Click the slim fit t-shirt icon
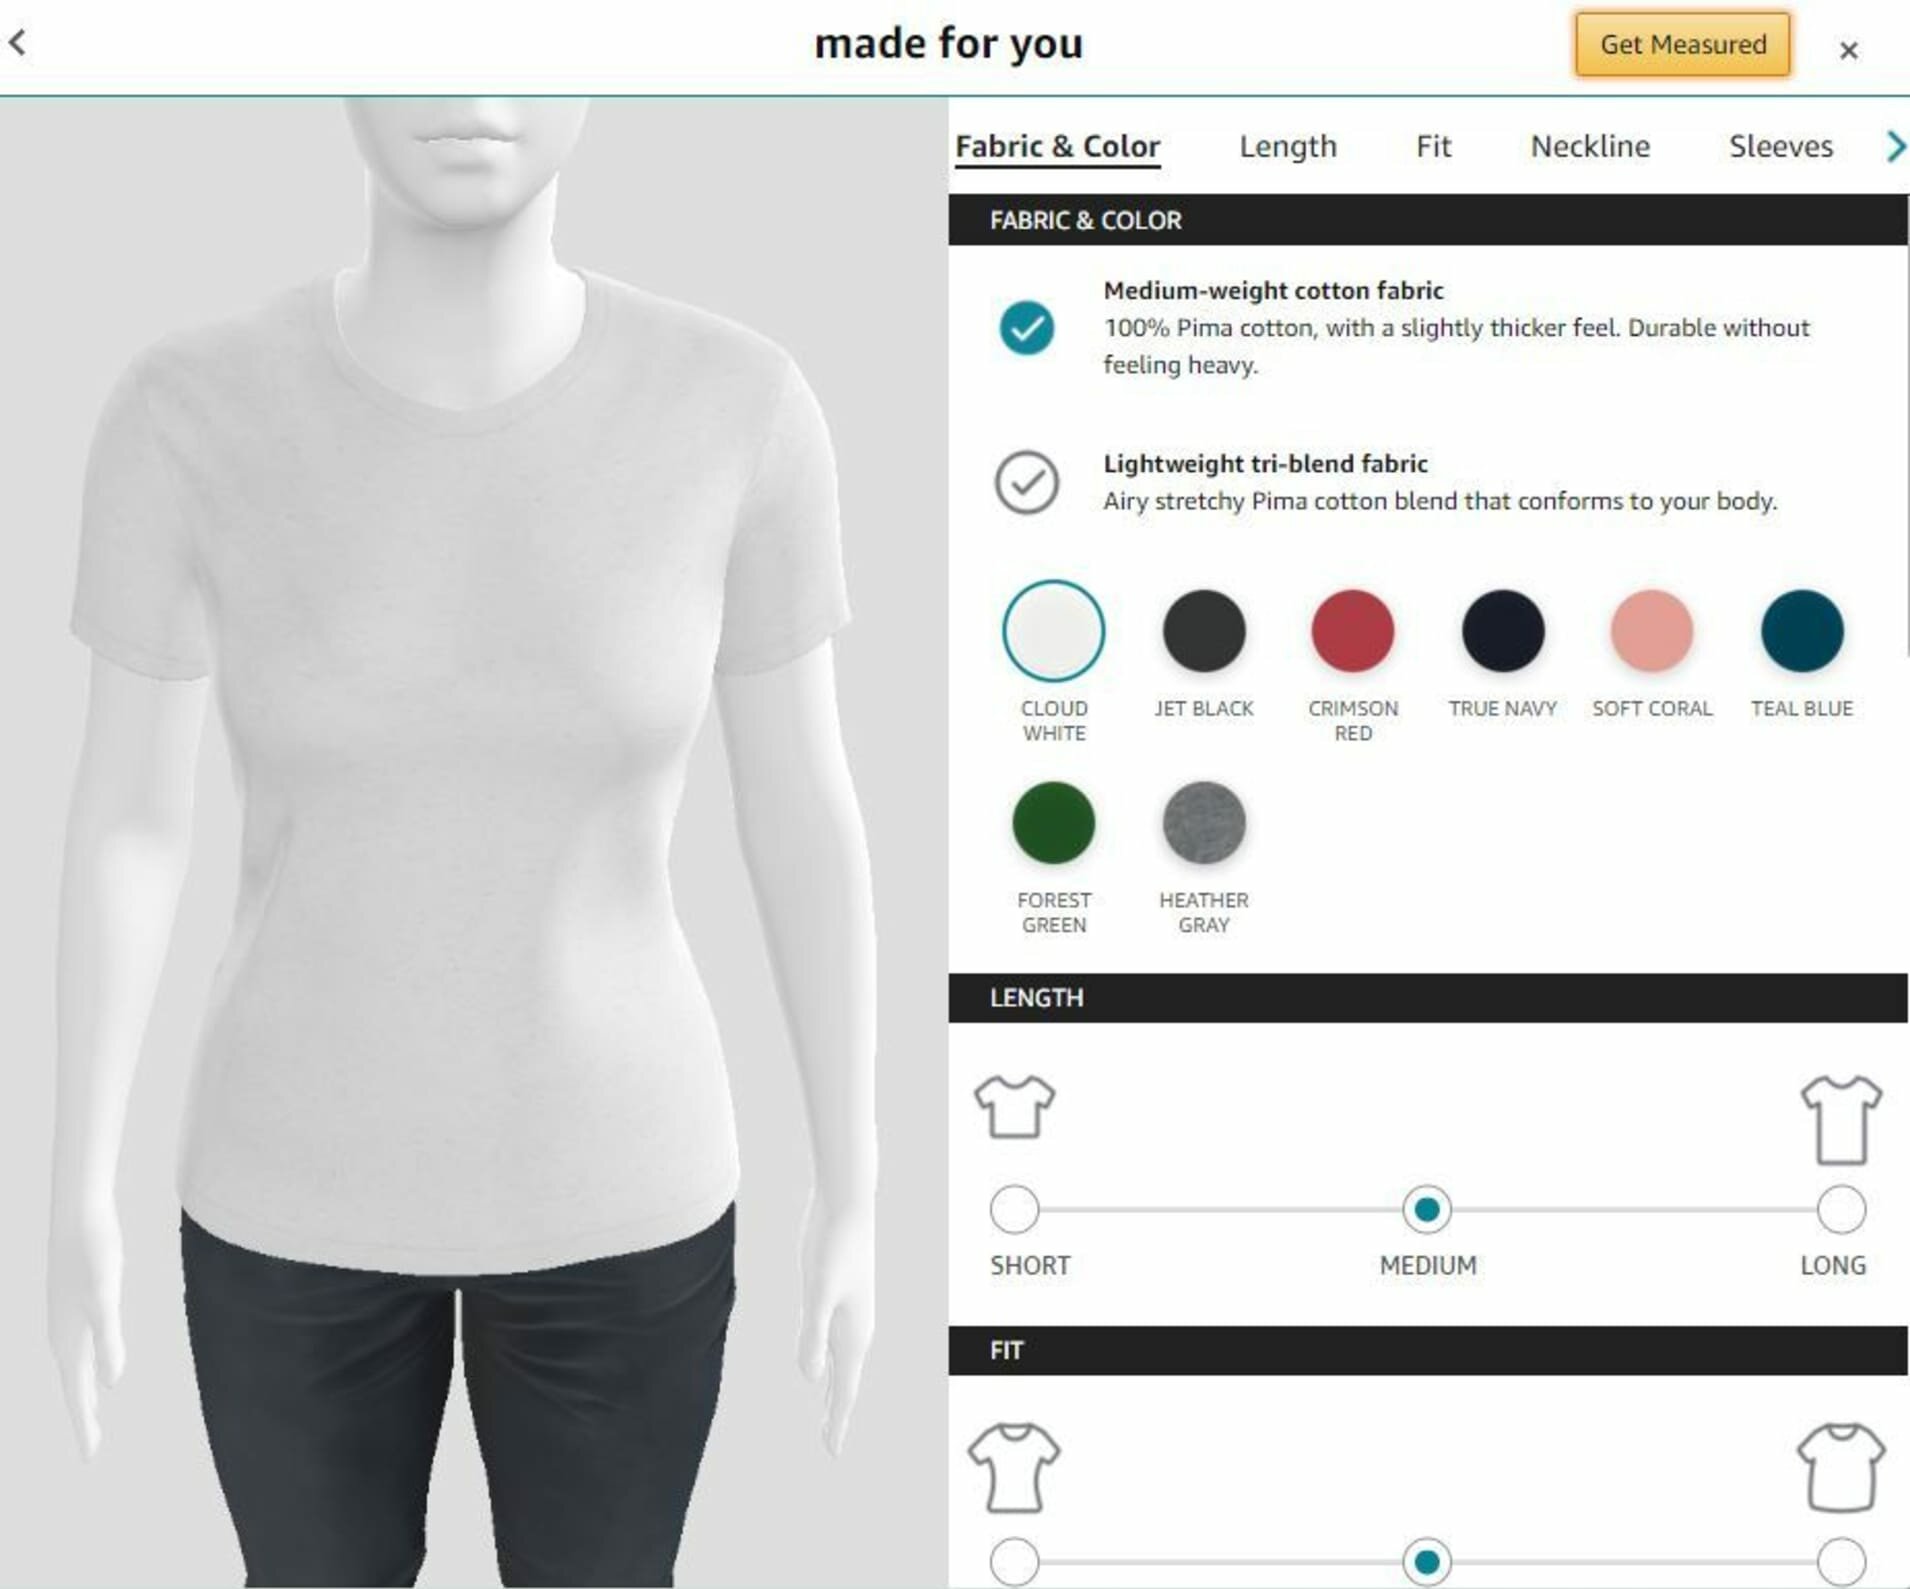1910x1589 pixels. (1014, 1467)
